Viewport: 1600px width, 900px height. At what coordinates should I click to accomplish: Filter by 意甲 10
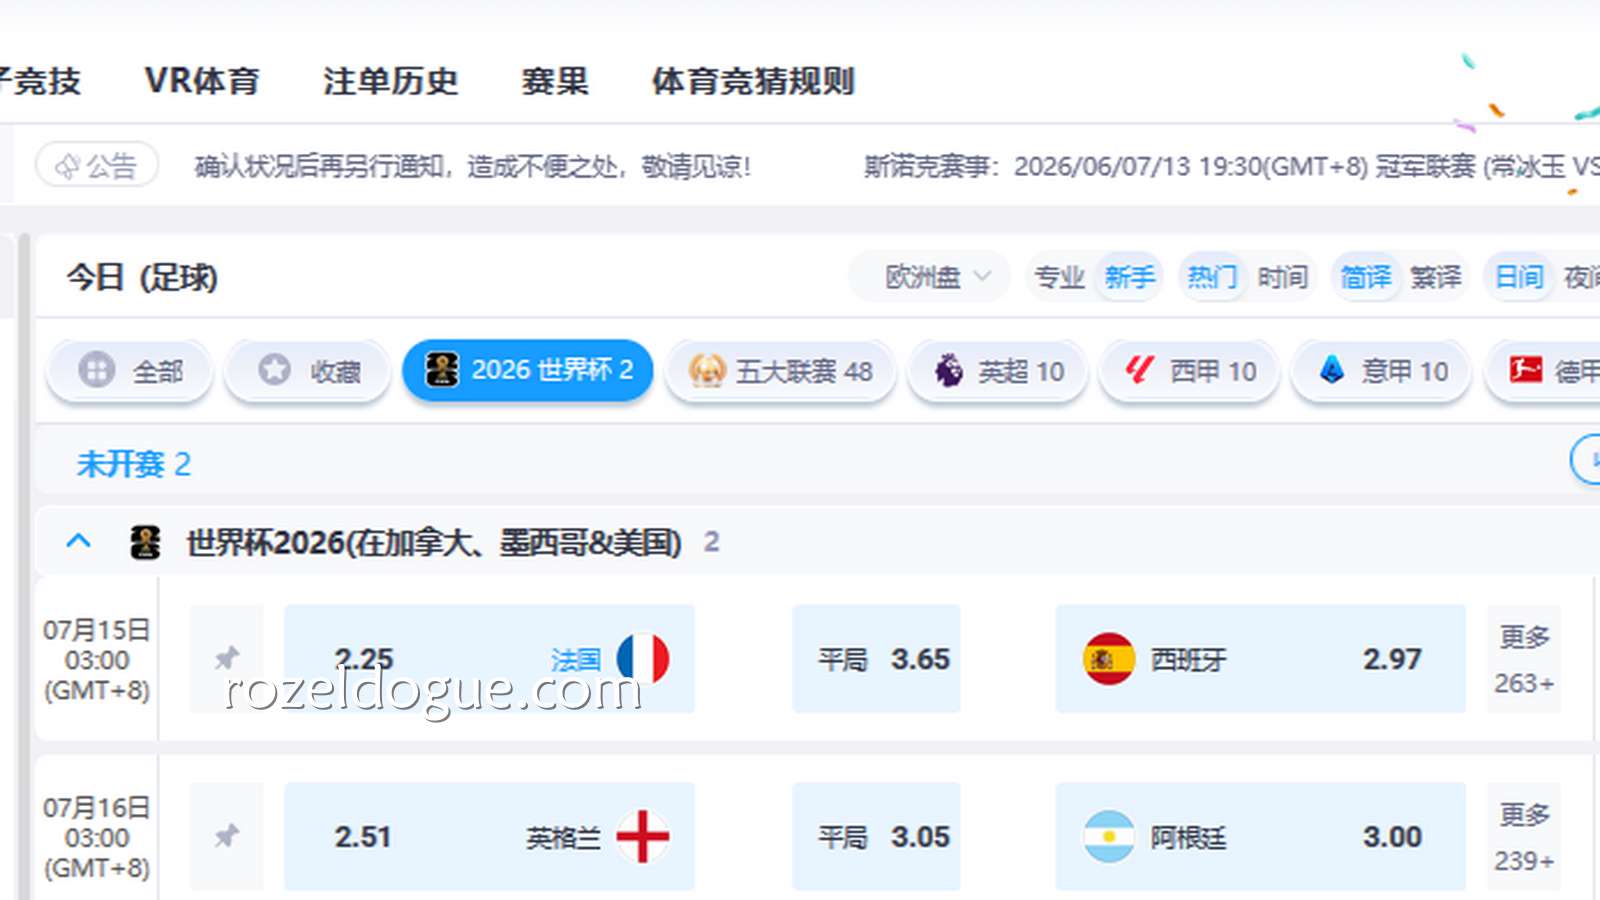point(1382,371)
